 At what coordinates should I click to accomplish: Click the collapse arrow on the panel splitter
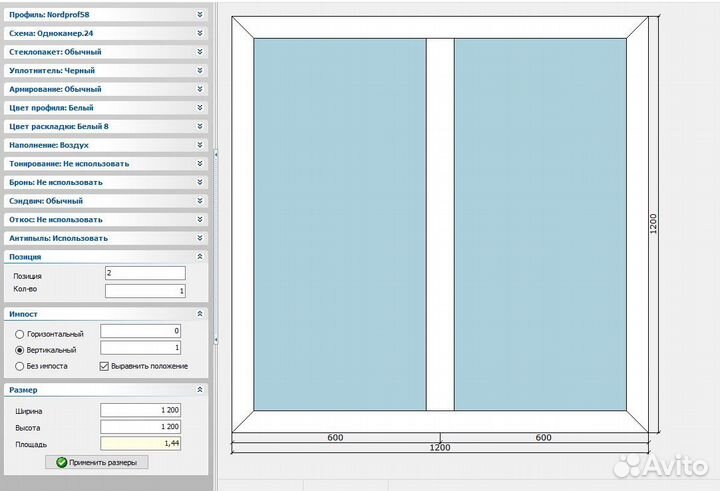[215, 153]
